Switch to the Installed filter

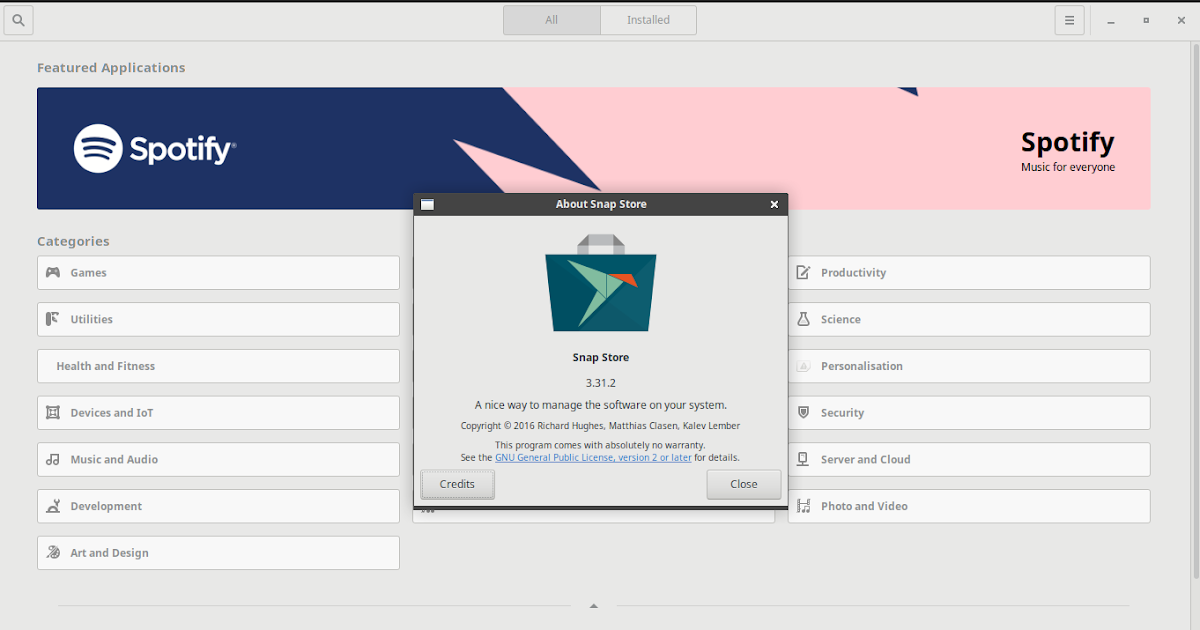647,19
